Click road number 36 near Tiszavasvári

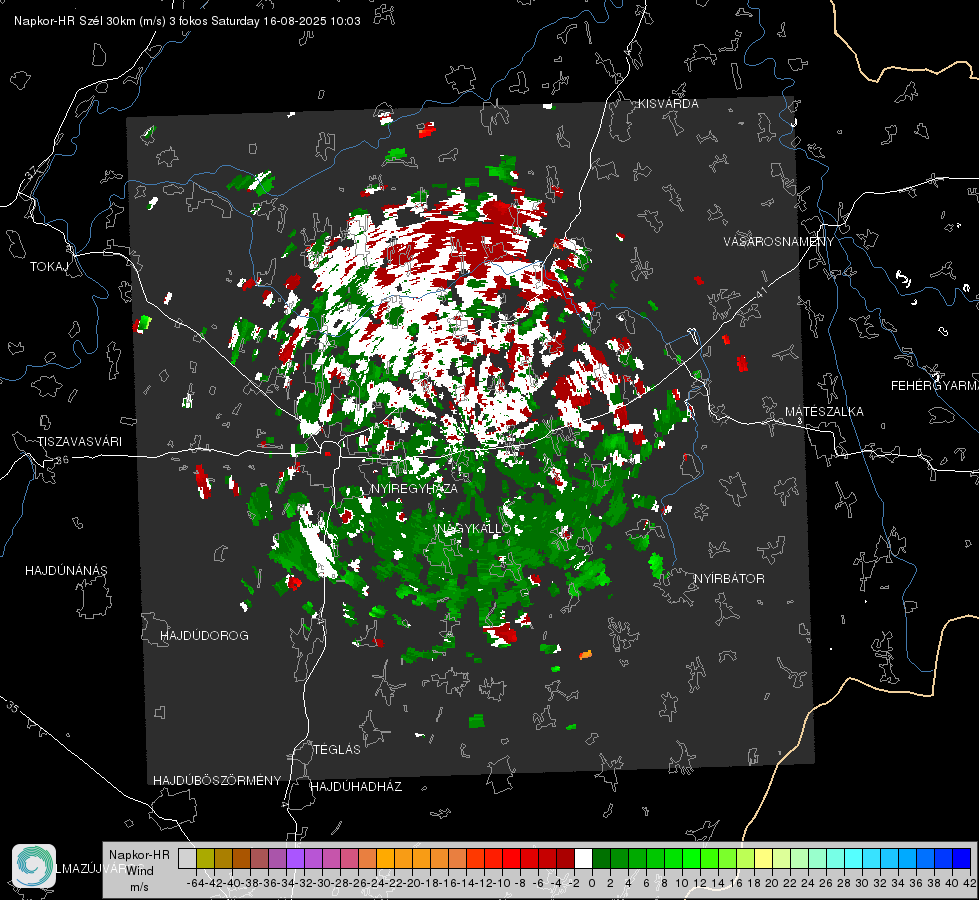click(x=62, y=460)
